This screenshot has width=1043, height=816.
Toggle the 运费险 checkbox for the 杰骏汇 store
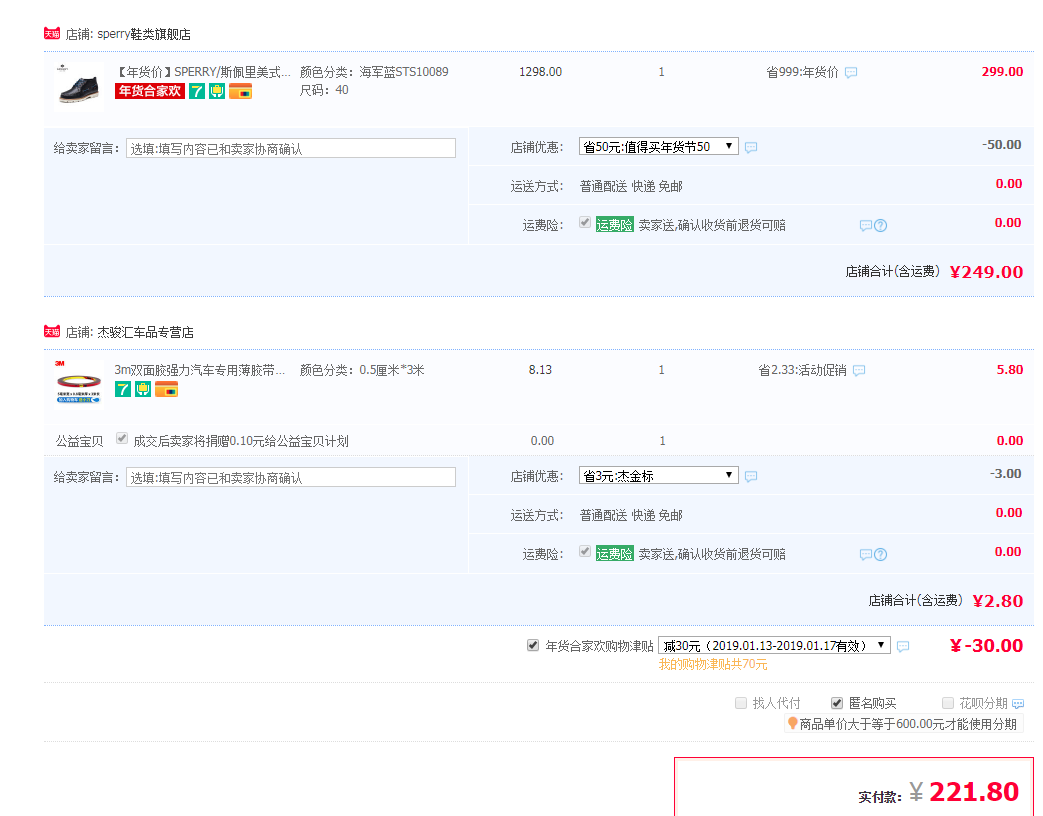(585, 551)
